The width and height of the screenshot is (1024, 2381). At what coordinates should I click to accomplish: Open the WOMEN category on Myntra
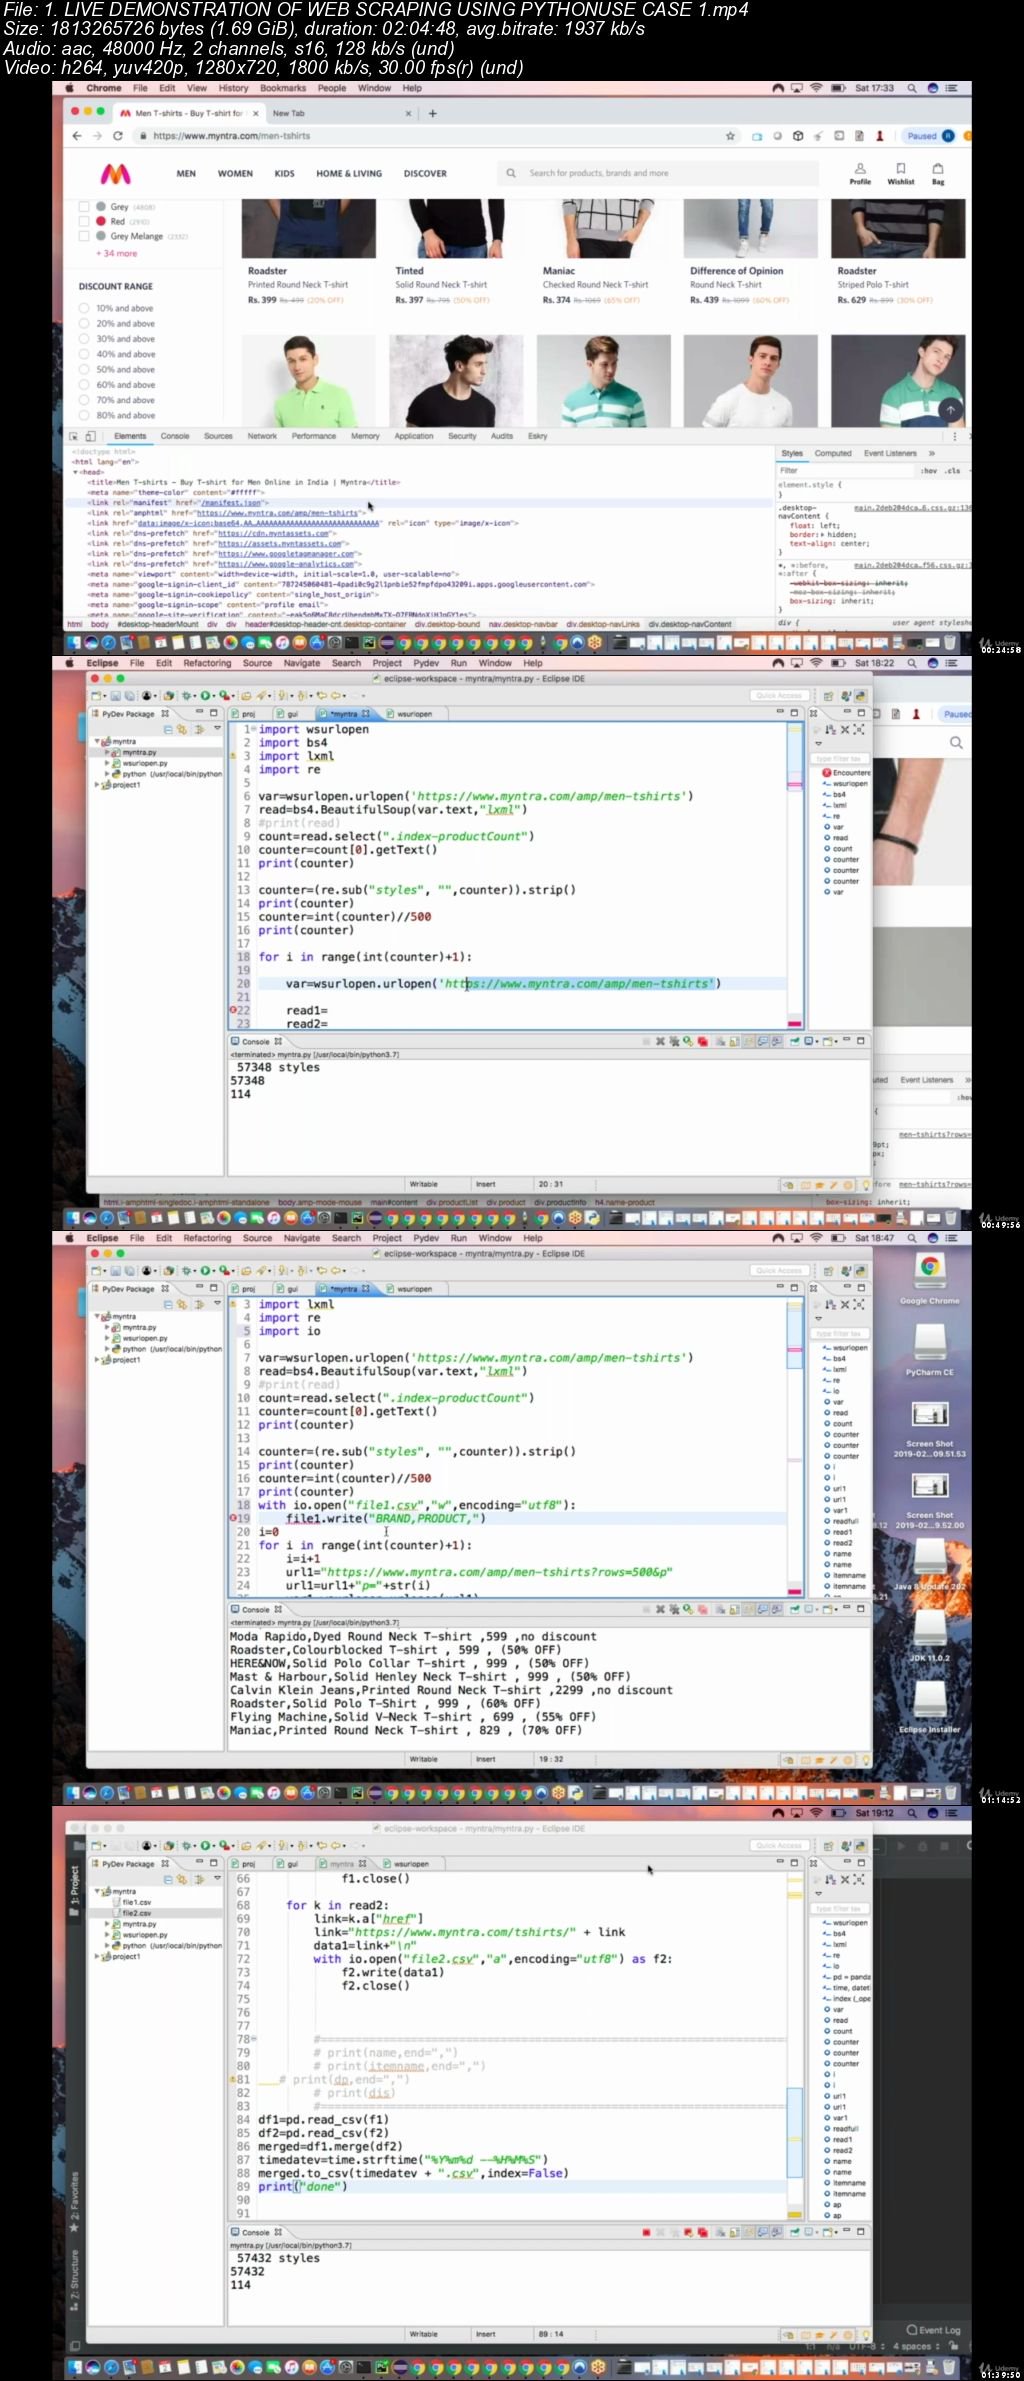point(235,173)
